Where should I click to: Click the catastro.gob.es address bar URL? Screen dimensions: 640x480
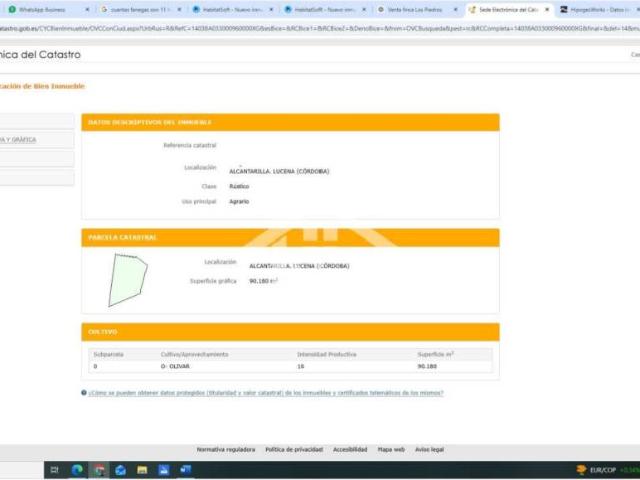point(320,29)
